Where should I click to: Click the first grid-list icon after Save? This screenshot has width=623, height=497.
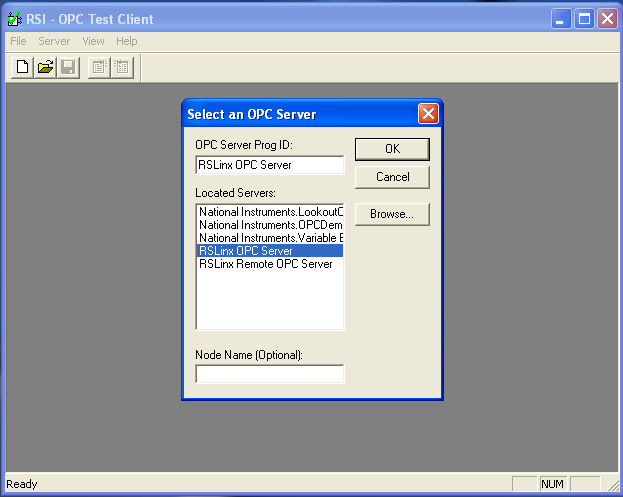click(x=99, y=67)
